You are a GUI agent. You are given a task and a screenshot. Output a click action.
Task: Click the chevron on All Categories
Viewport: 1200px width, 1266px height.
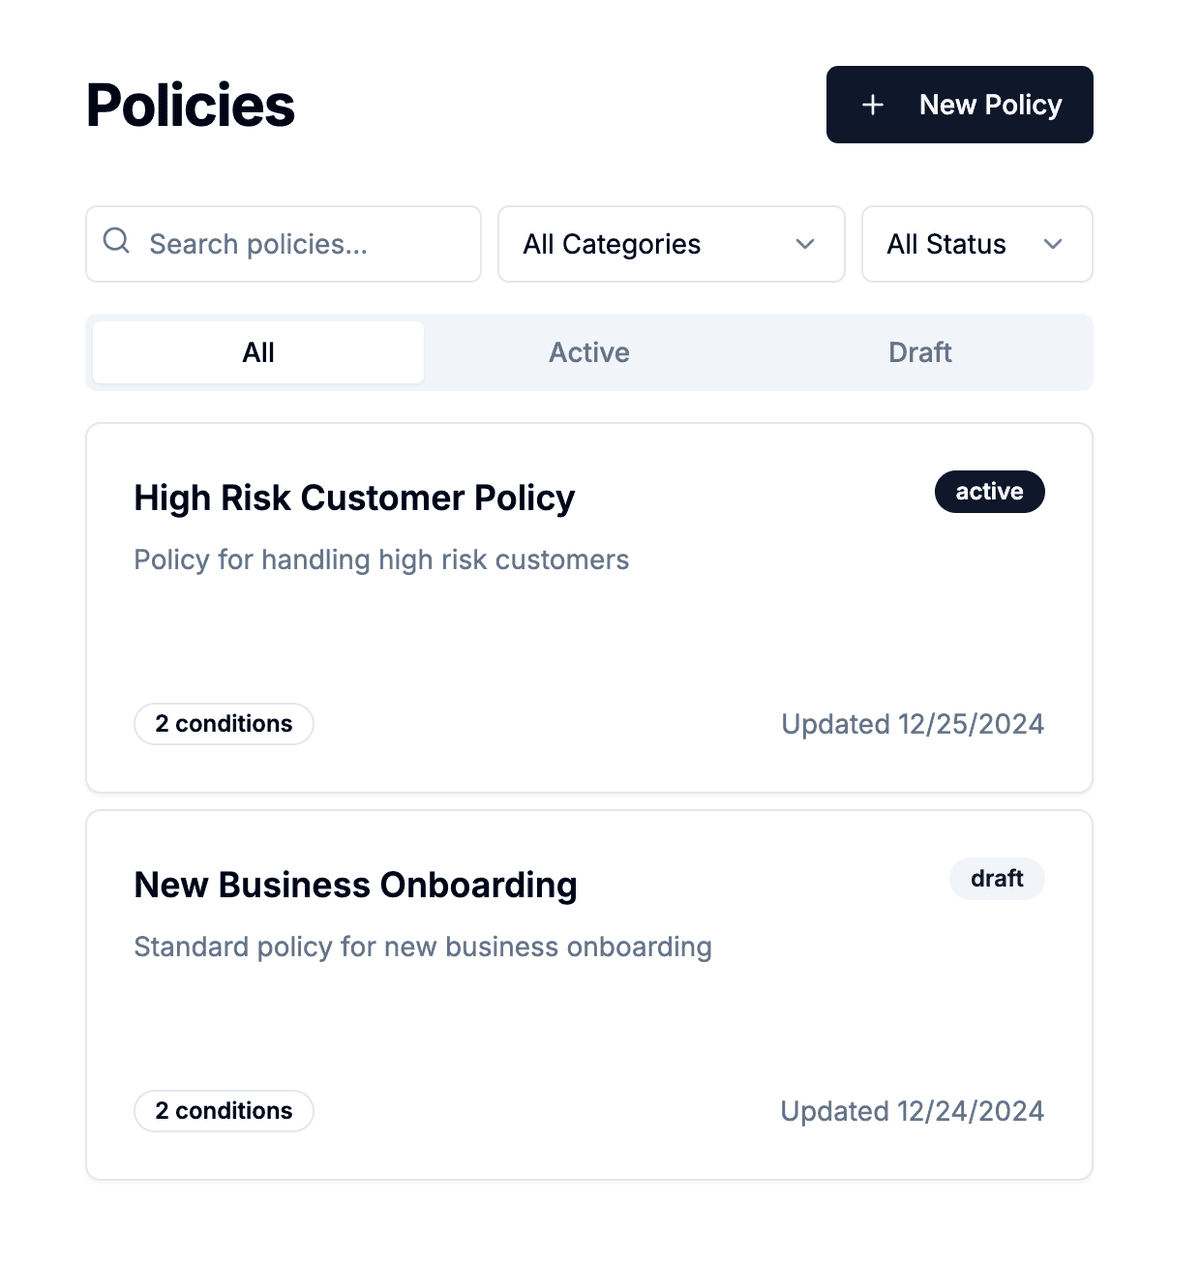point(806,244)
